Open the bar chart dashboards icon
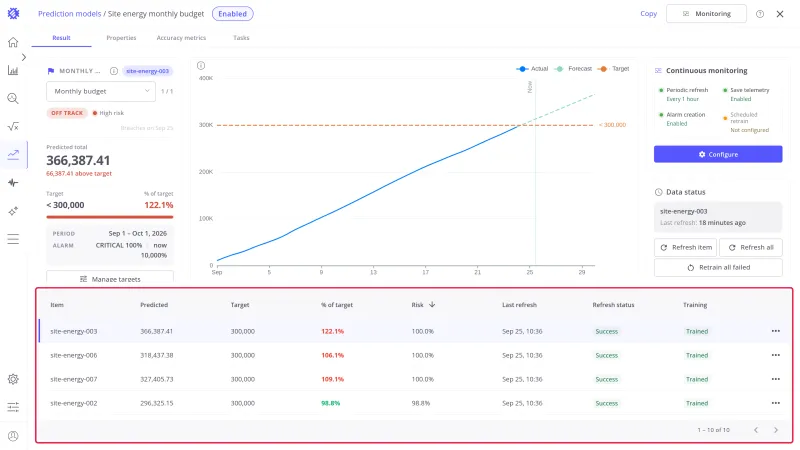This screenshot has height=450, width=800. pos(13,70)
